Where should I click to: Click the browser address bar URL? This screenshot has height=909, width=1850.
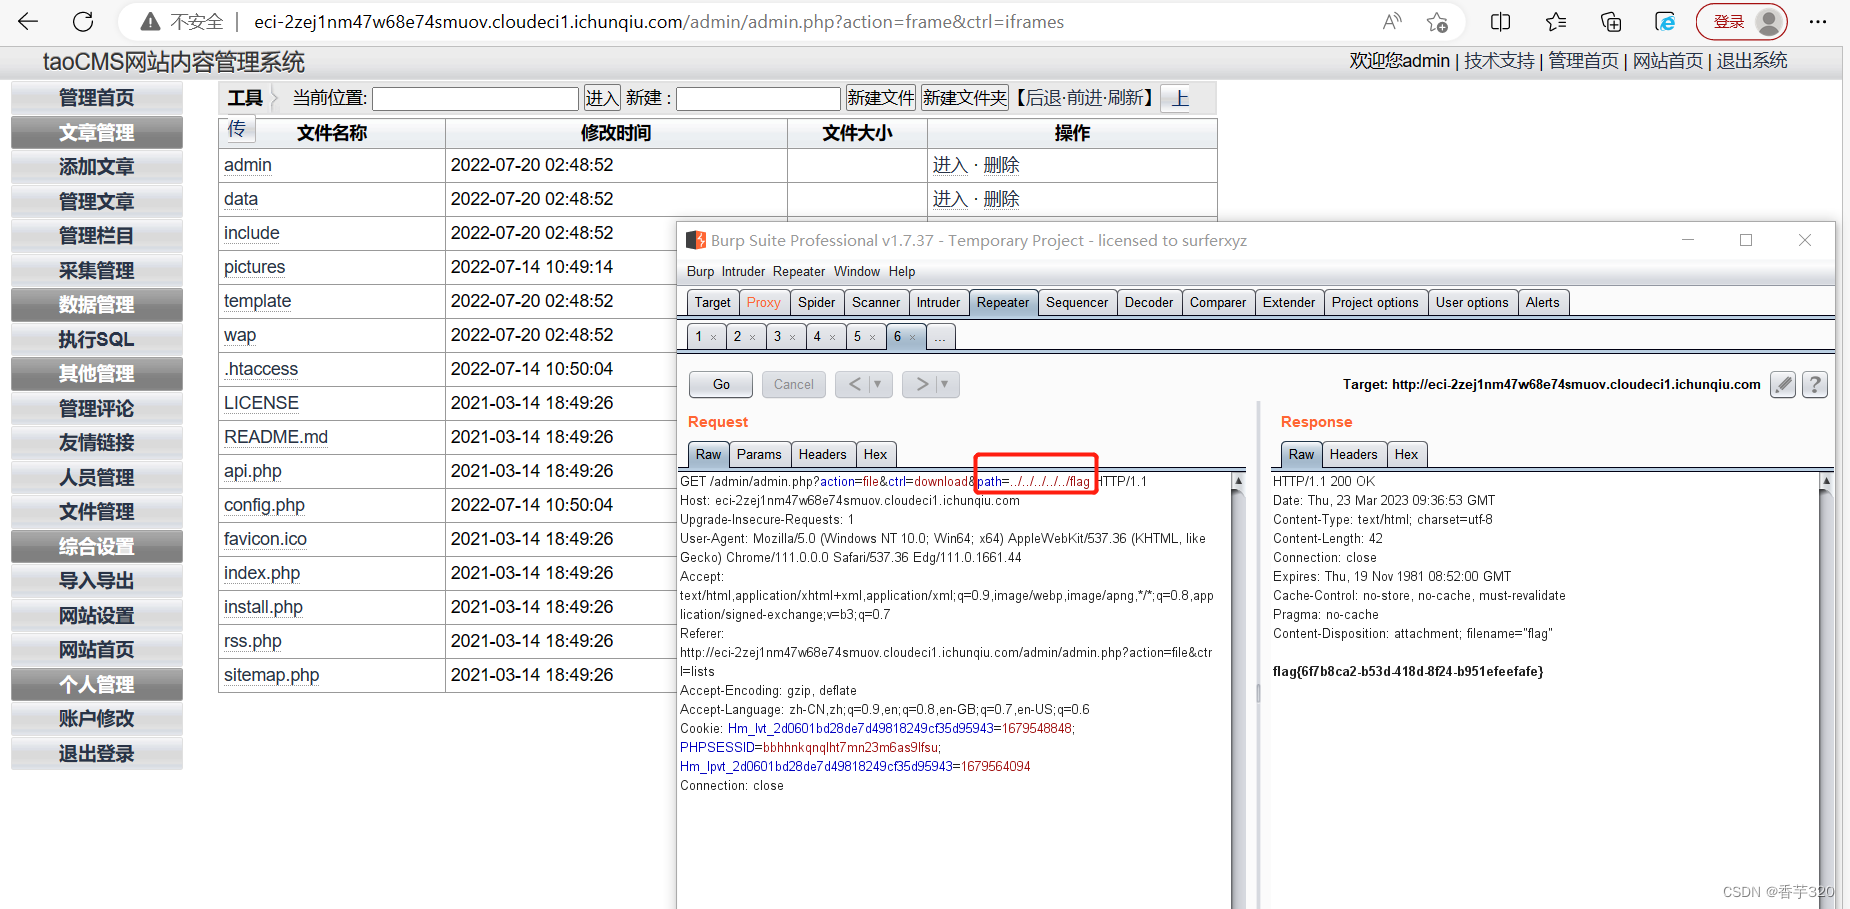click(659, 21)
